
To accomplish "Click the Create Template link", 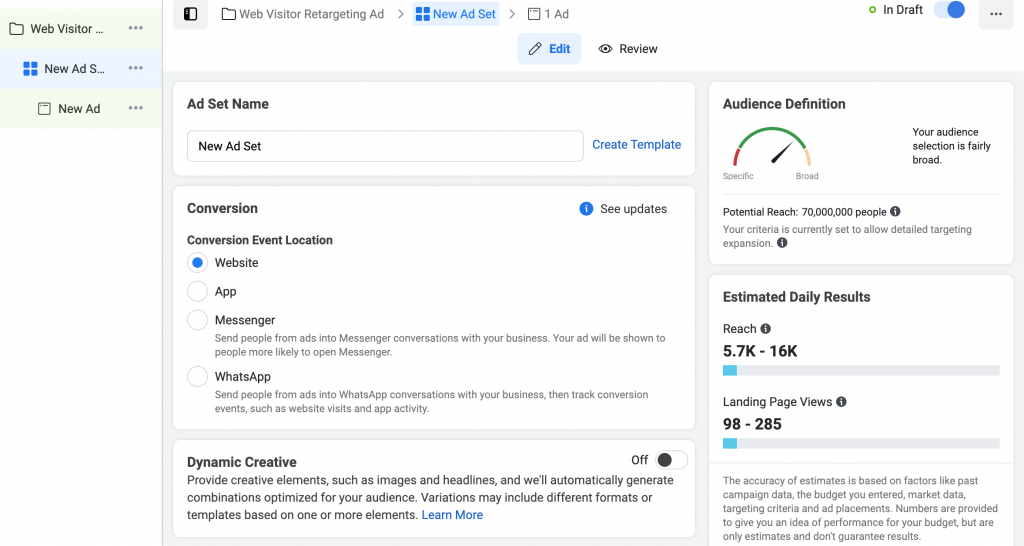I will click(636, 145).
